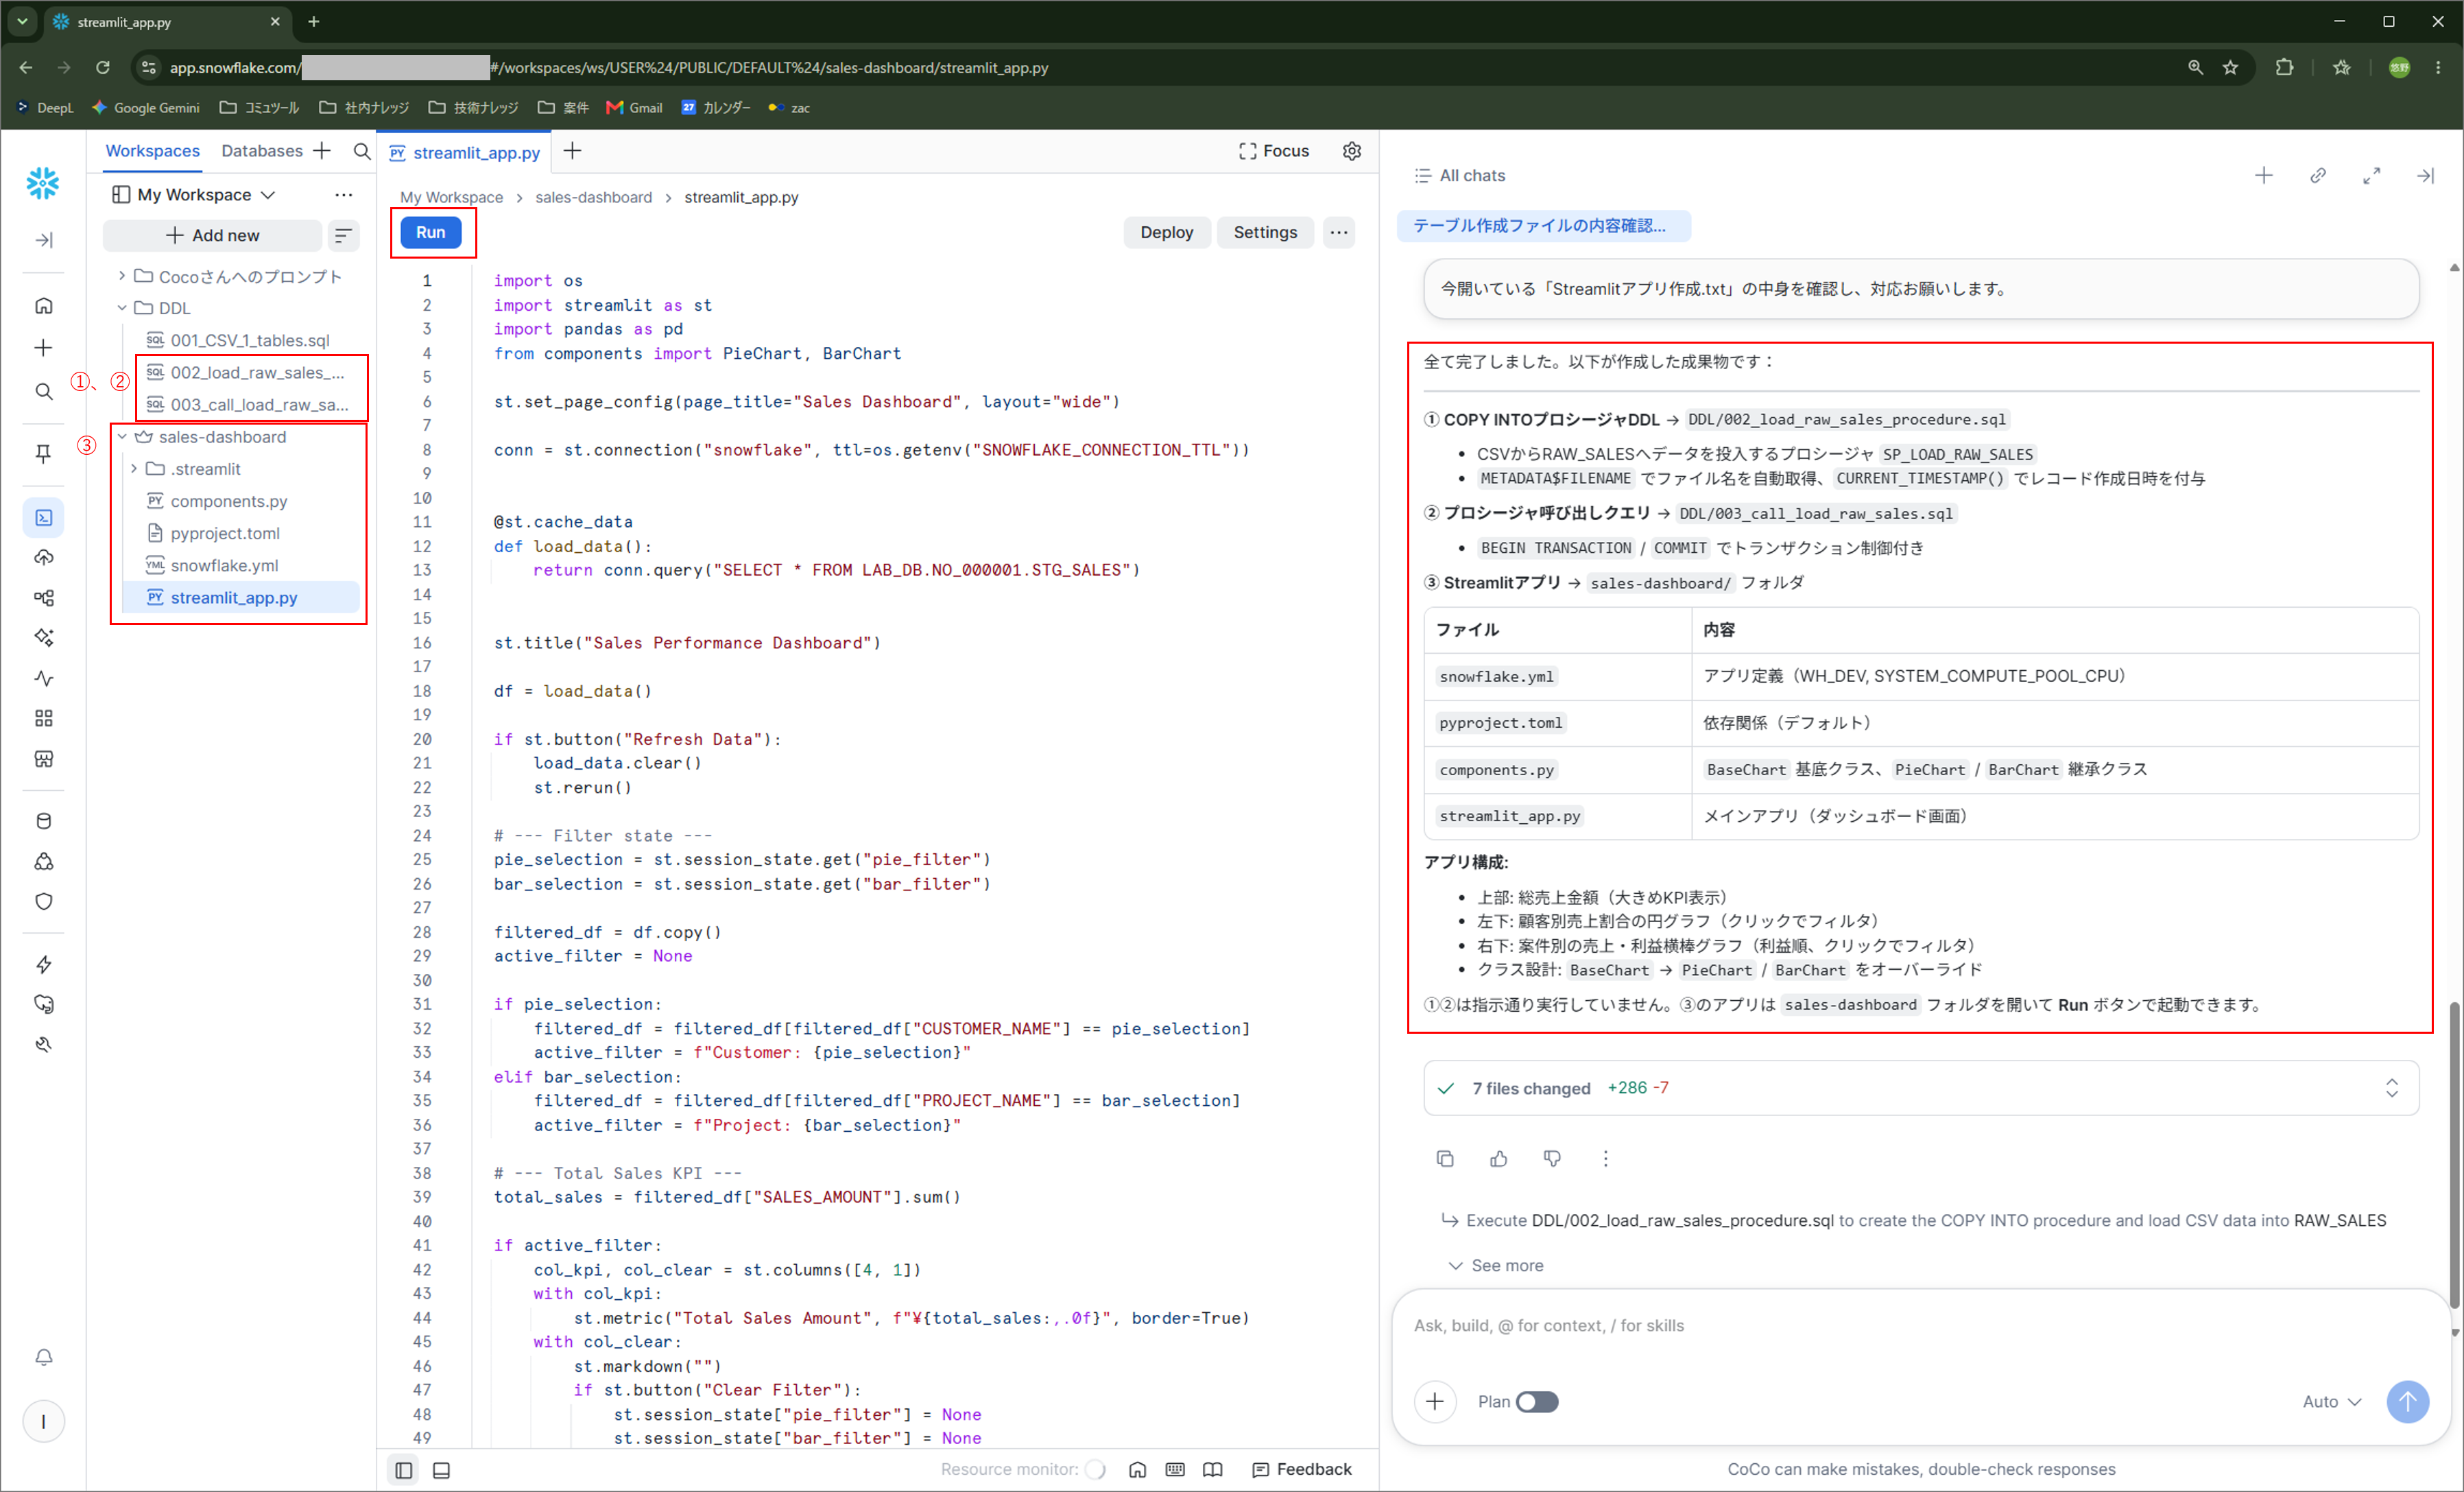Switch to the Databases tab

[x=262, y=151]
